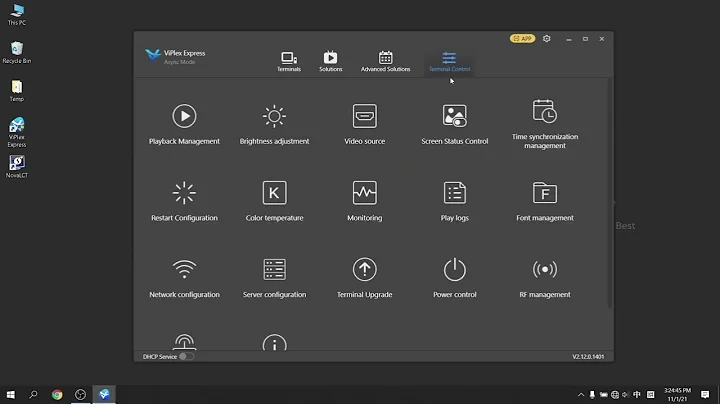Minimize the ViPlex Express window

tap(569, 39)
